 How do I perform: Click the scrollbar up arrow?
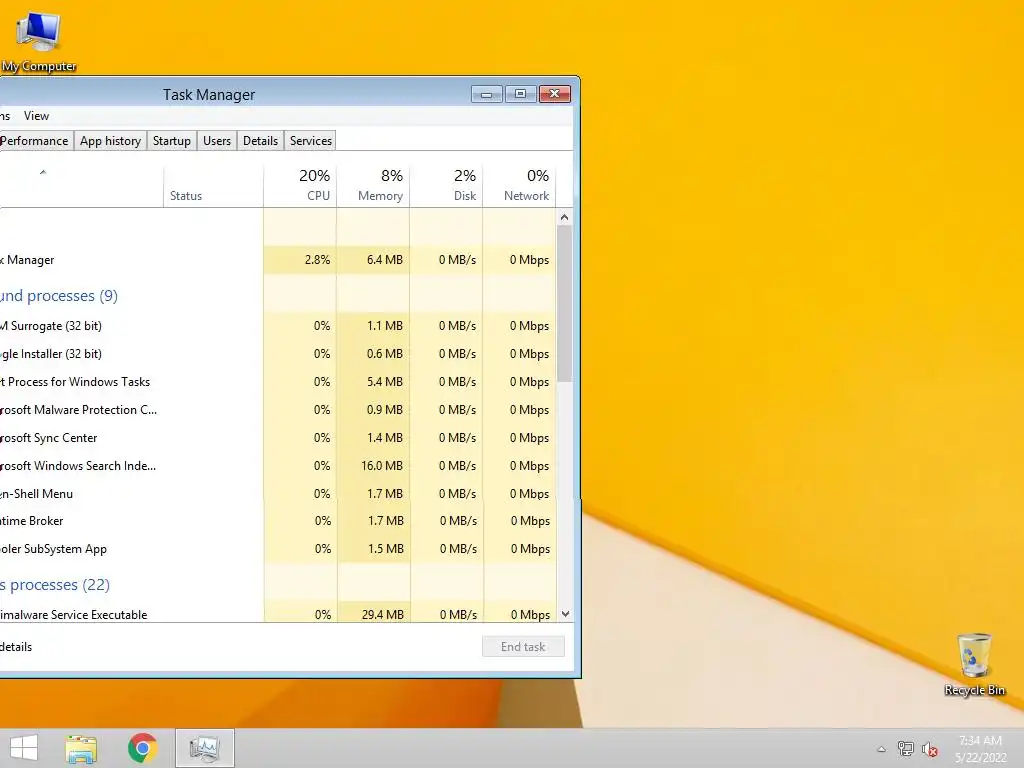pos(565,217)
